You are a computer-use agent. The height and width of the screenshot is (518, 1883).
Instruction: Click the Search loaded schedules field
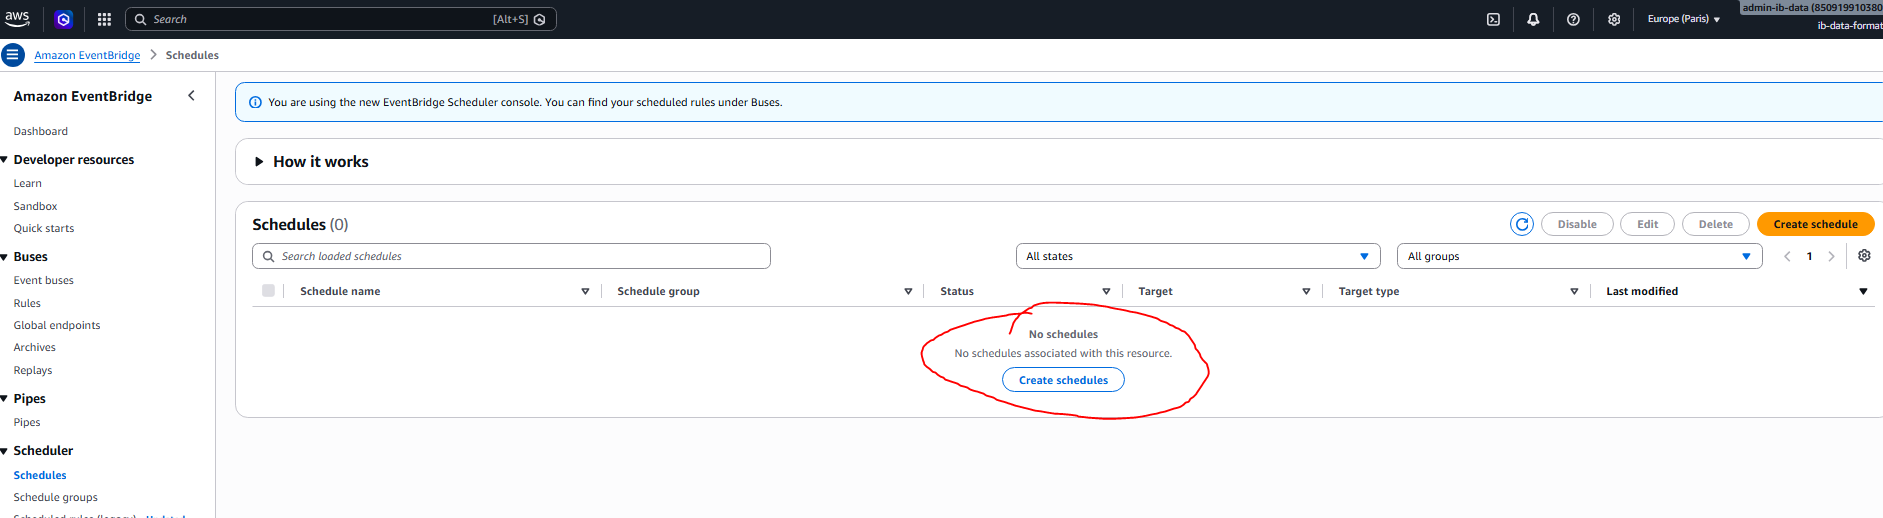511,256
